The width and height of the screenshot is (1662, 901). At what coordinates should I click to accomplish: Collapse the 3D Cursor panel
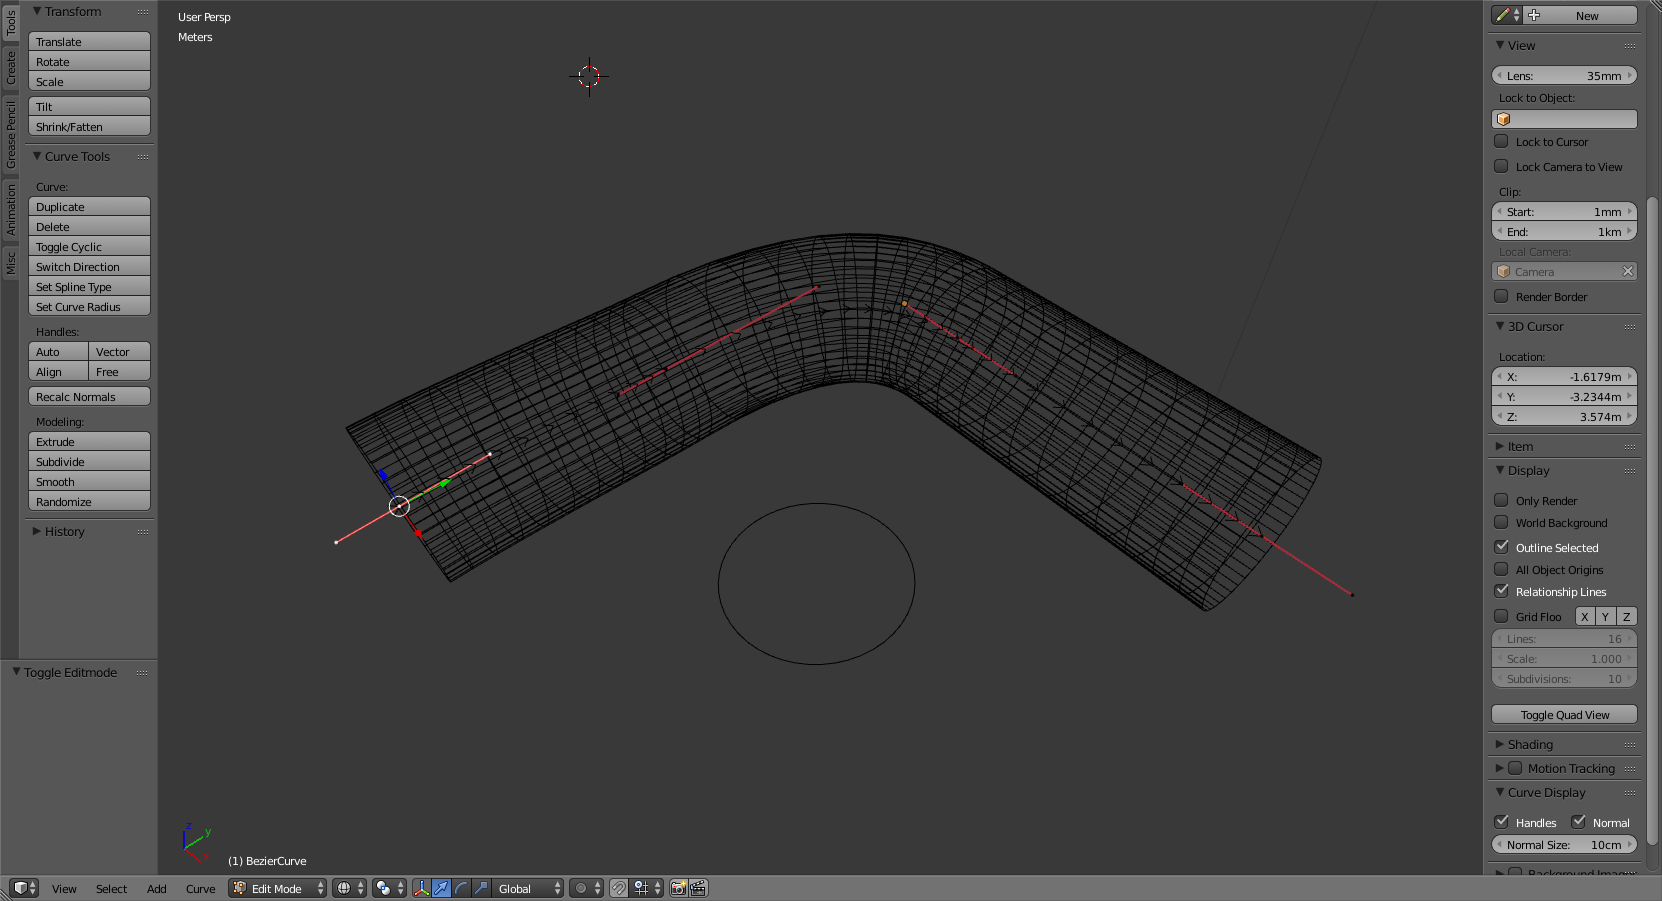point(1499,326)
